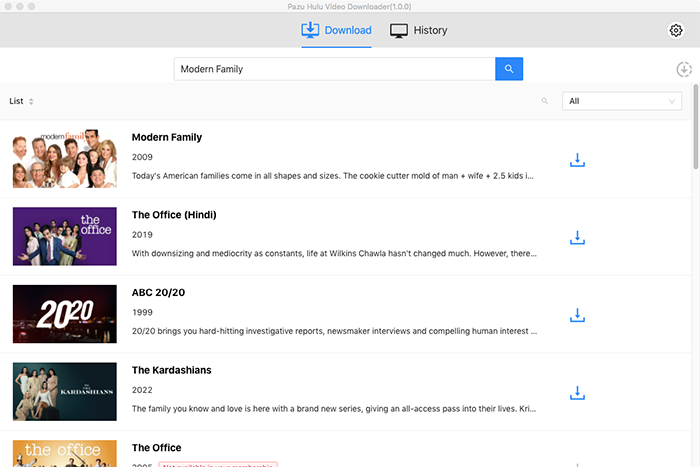Switch to the History tab

pyautogui.click(x=418, y=30)
